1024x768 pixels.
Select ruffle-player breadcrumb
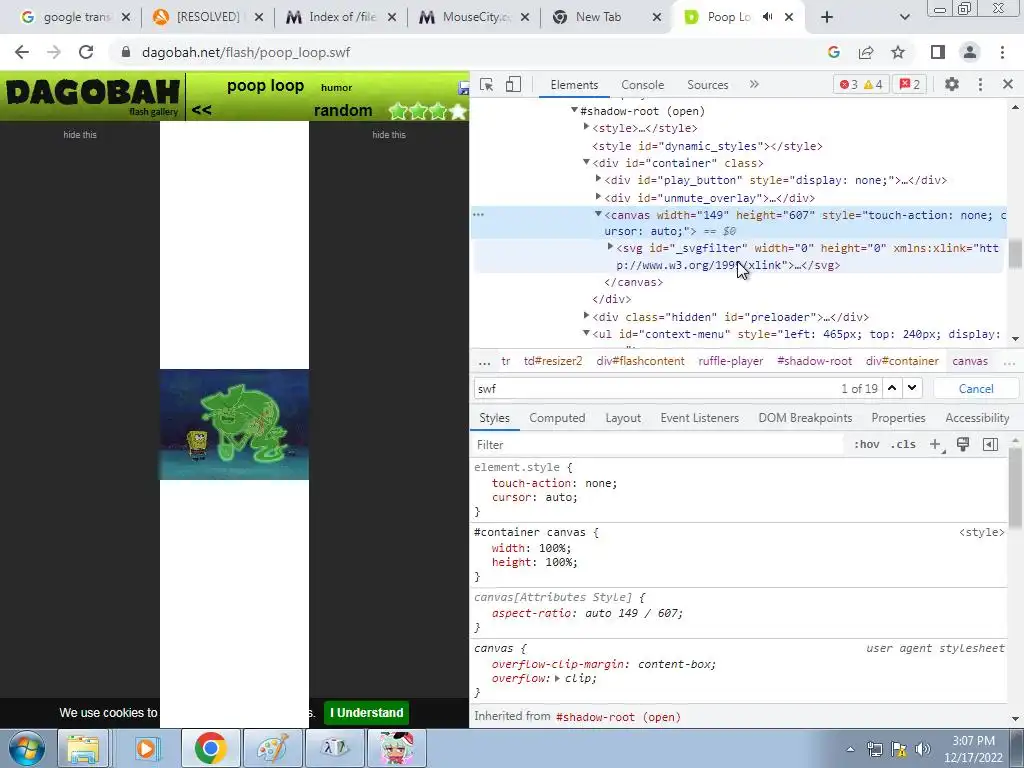[x=731, y=361]
